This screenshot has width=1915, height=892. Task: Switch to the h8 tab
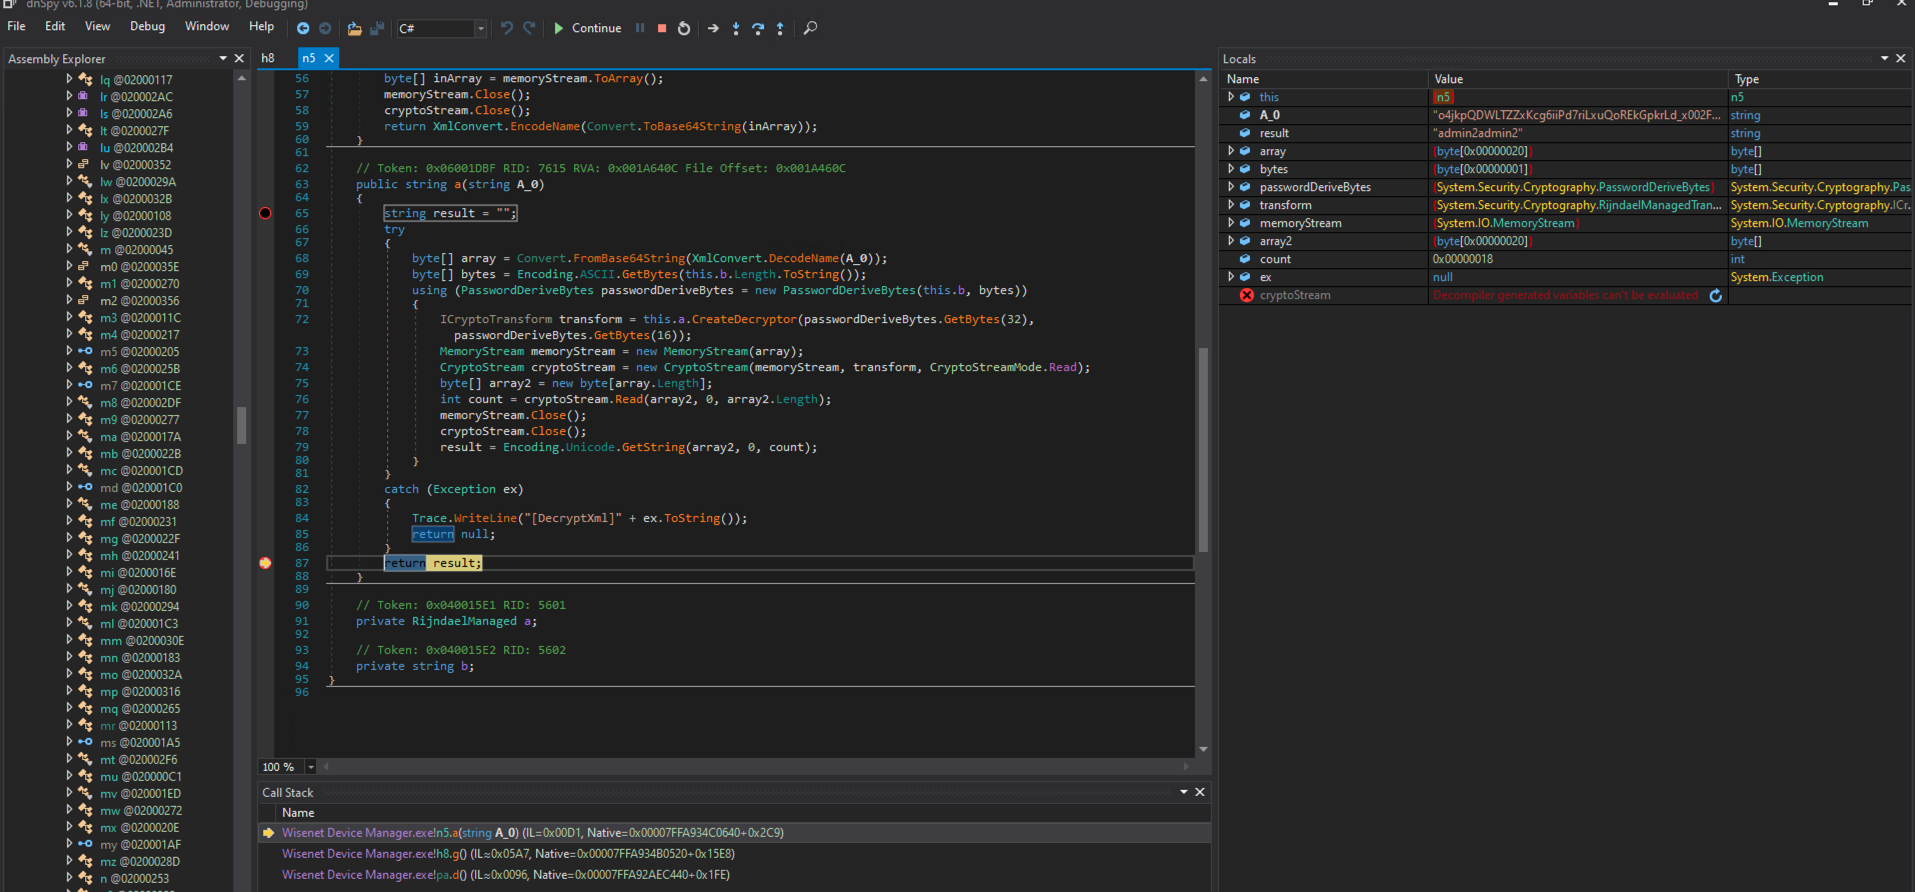[268, 58]
